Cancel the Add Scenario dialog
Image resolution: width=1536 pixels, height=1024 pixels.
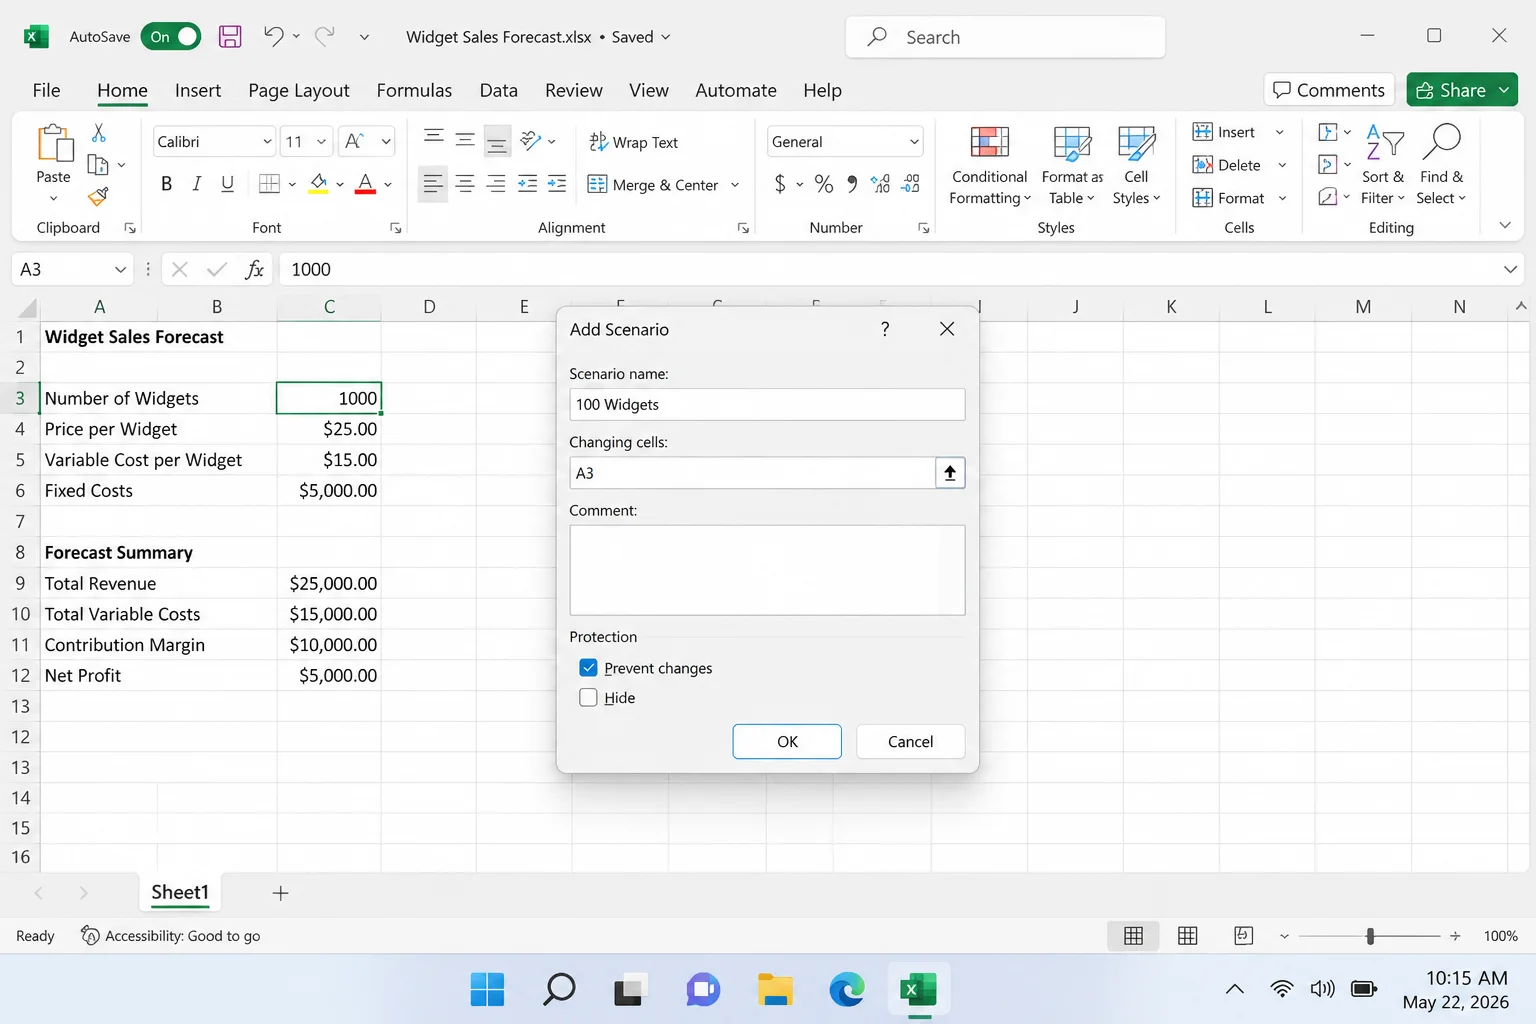click(x=910, y=742)
